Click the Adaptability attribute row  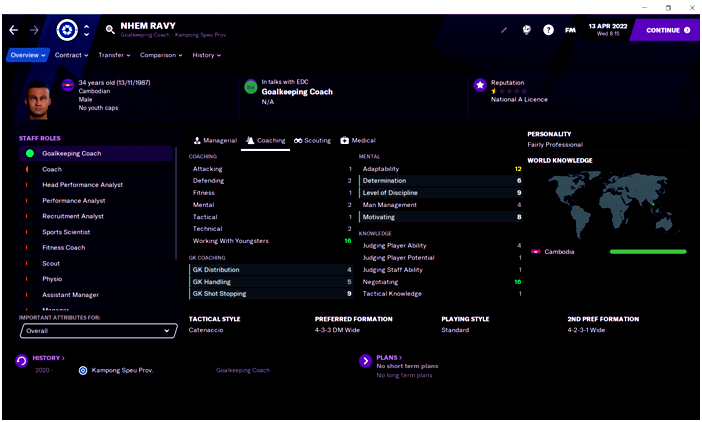point(441,169)
